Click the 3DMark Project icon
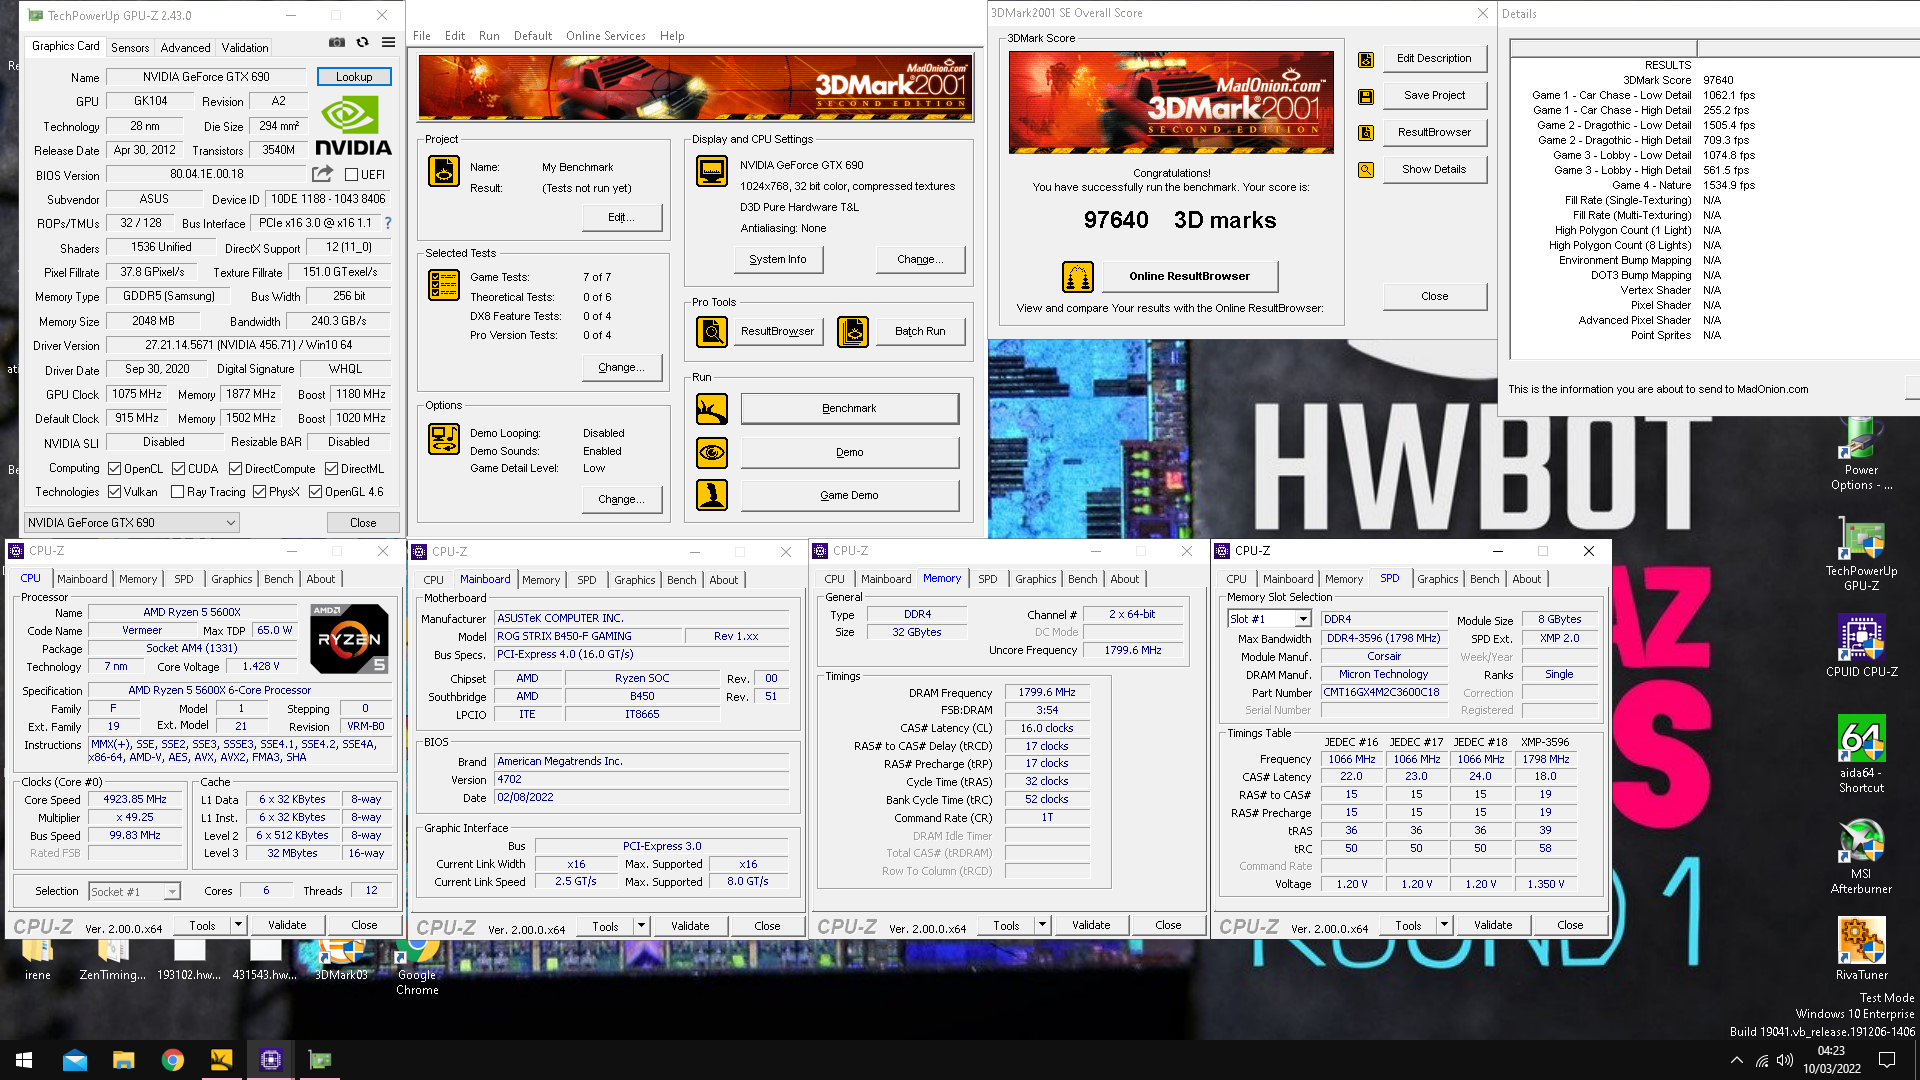 point(444,171)
